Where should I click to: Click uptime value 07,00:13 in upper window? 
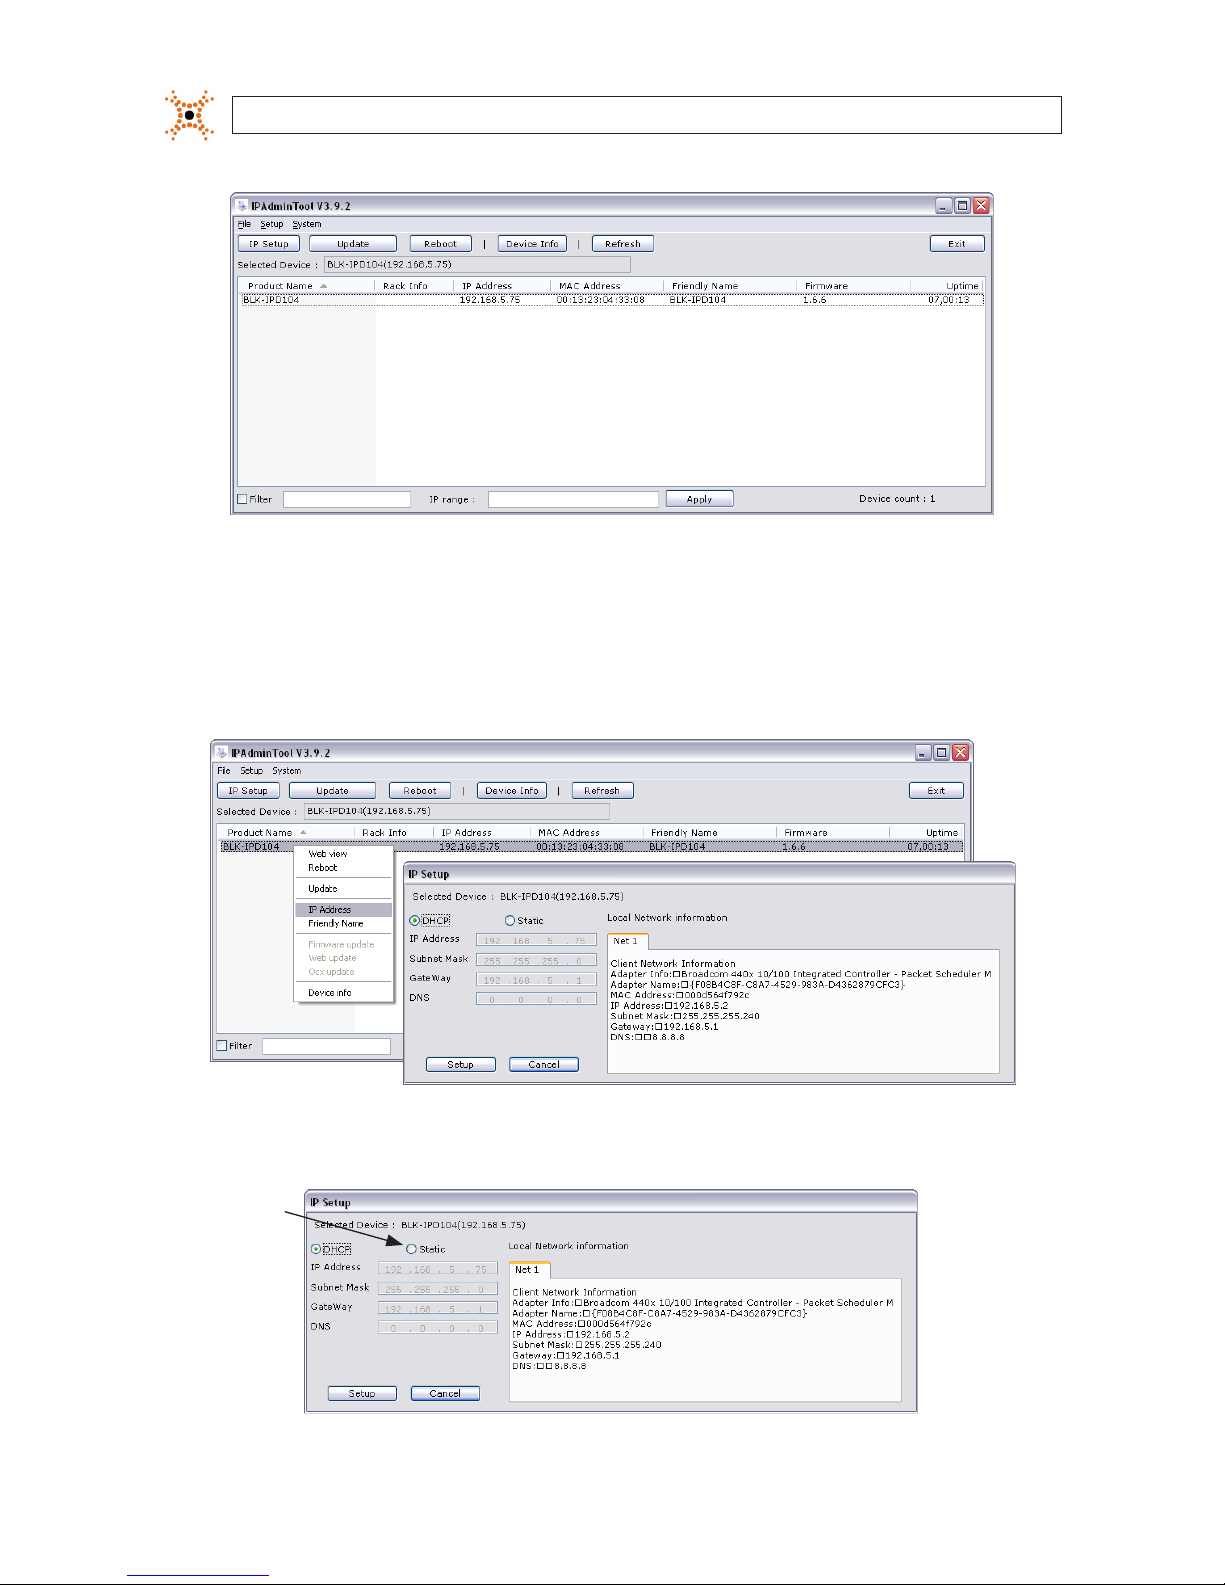click(x=948, y=300)
